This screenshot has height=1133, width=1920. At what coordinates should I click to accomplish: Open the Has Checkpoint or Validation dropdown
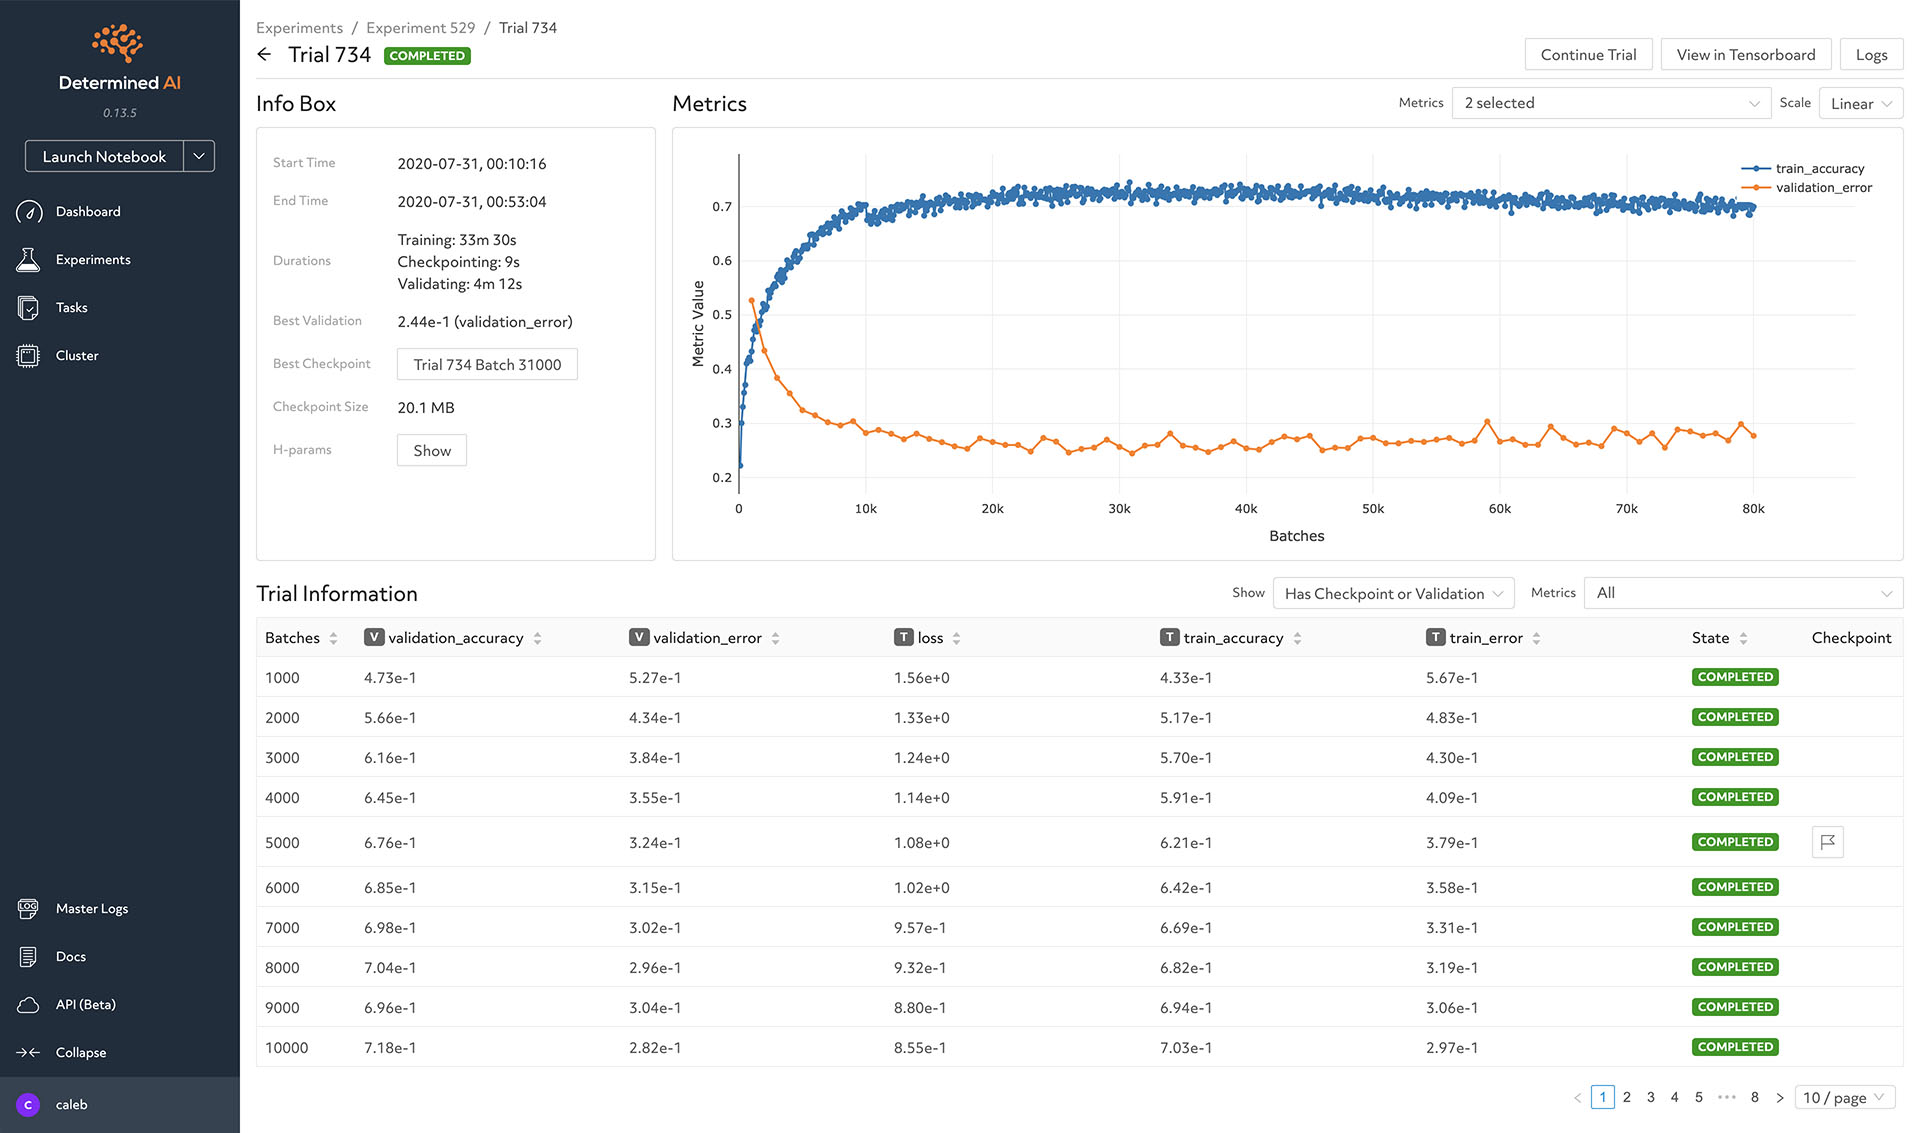pos(1391,593)
